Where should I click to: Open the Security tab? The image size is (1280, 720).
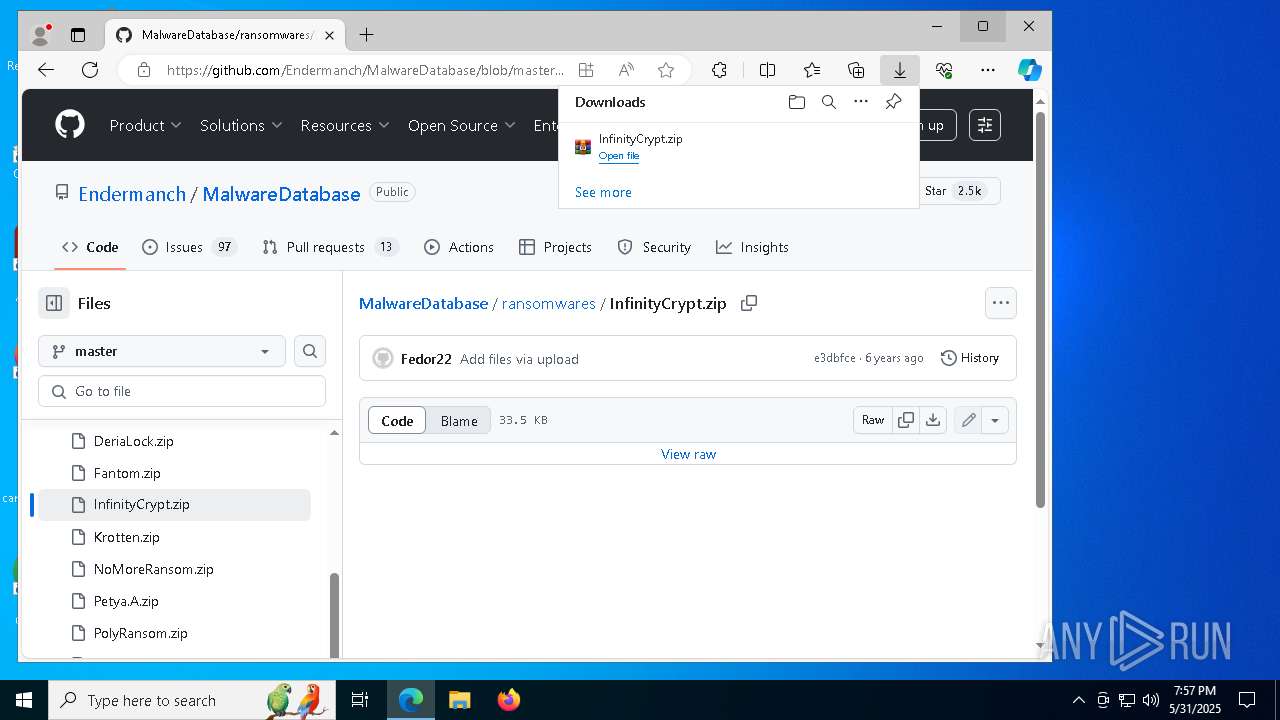click(654, 247)
